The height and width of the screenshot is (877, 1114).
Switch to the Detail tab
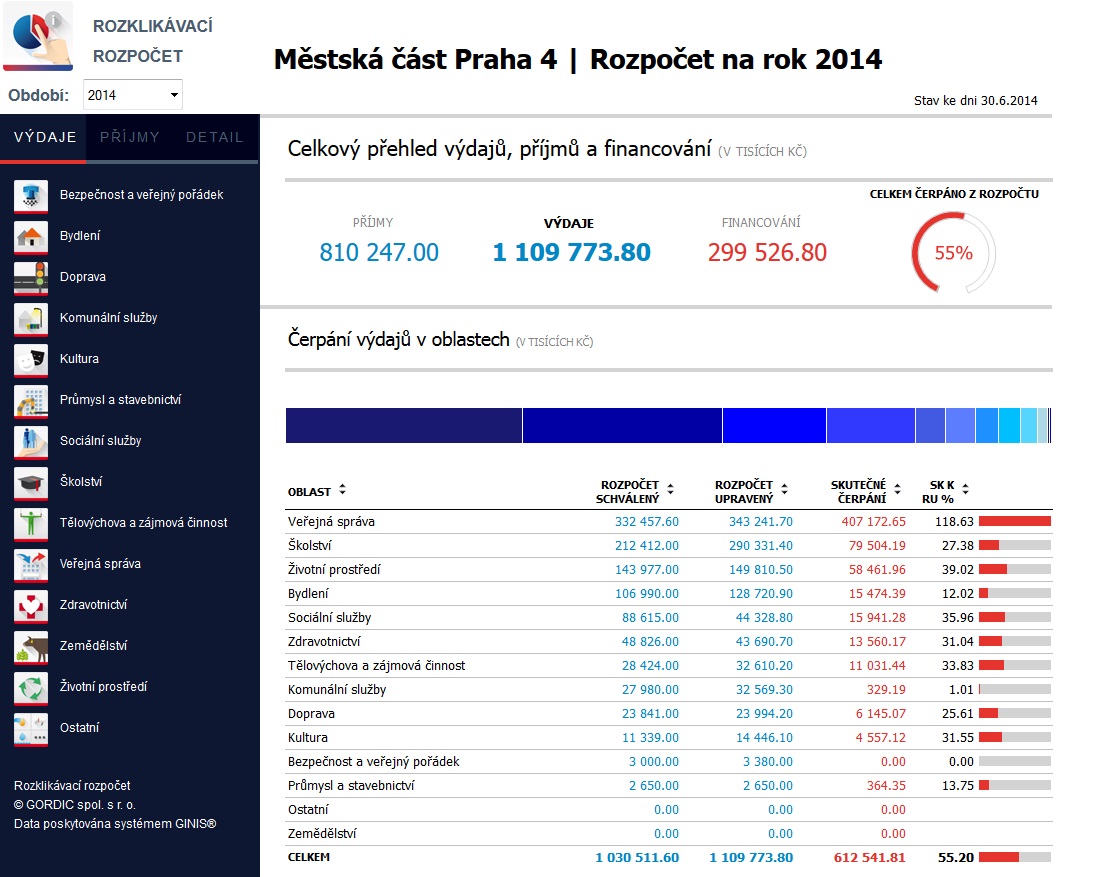[215, 137]
